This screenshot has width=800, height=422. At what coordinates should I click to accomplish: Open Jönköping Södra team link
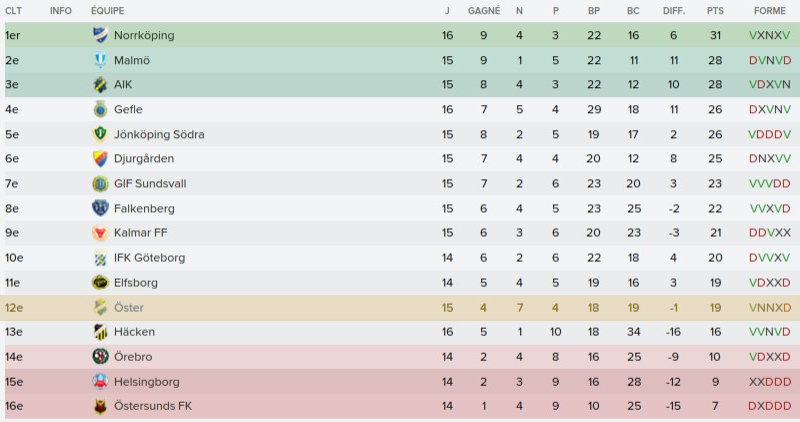[158, 134]
